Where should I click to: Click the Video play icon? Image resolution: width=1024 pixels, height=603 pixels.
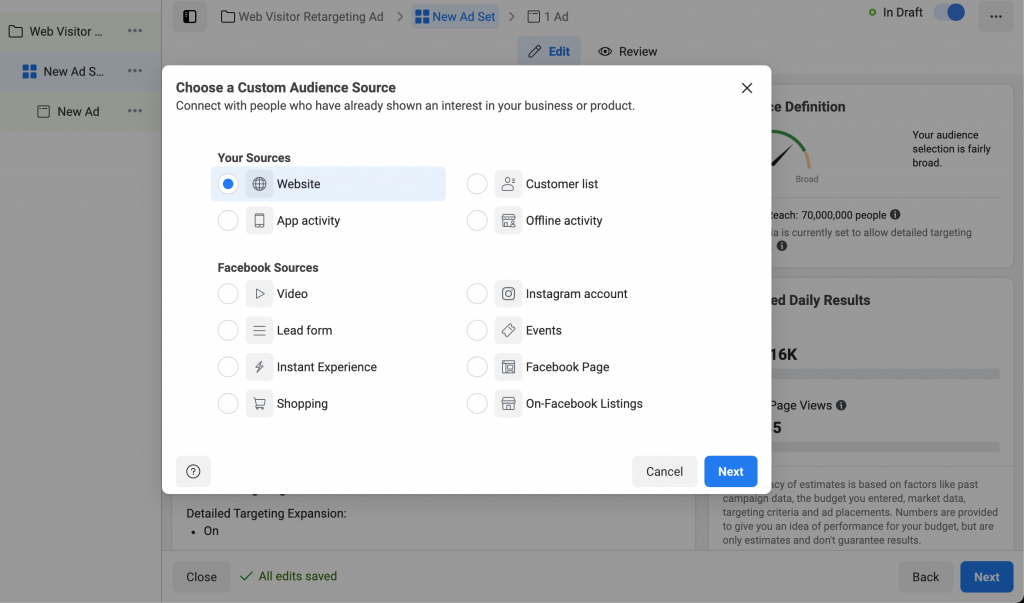(x=259, y=294)
